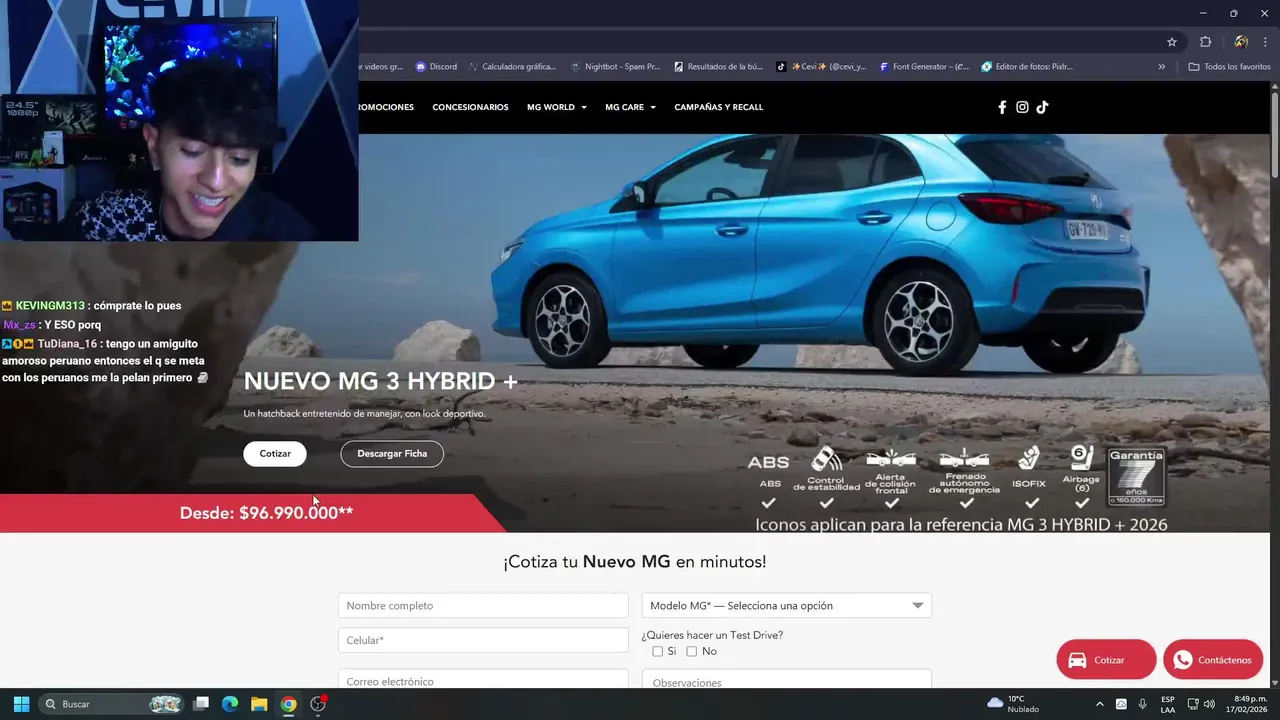Open the OBS Studio taskbar icon

(x=318, y=704)
